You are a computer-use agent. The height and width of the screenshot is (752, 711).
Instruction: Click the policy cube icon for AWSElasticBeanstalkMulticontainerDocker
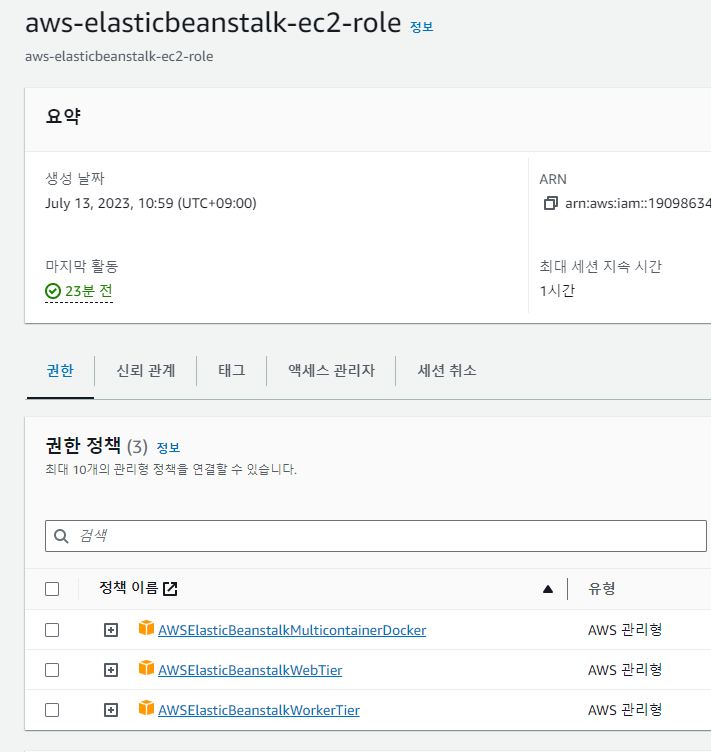[x=146, y=628]
